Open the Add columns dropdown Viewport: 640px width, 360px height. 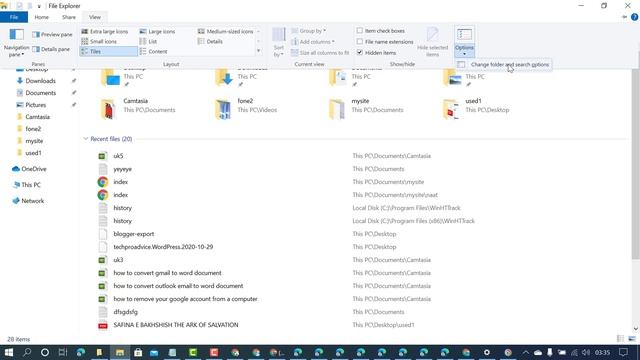click(x=313, y=42)
